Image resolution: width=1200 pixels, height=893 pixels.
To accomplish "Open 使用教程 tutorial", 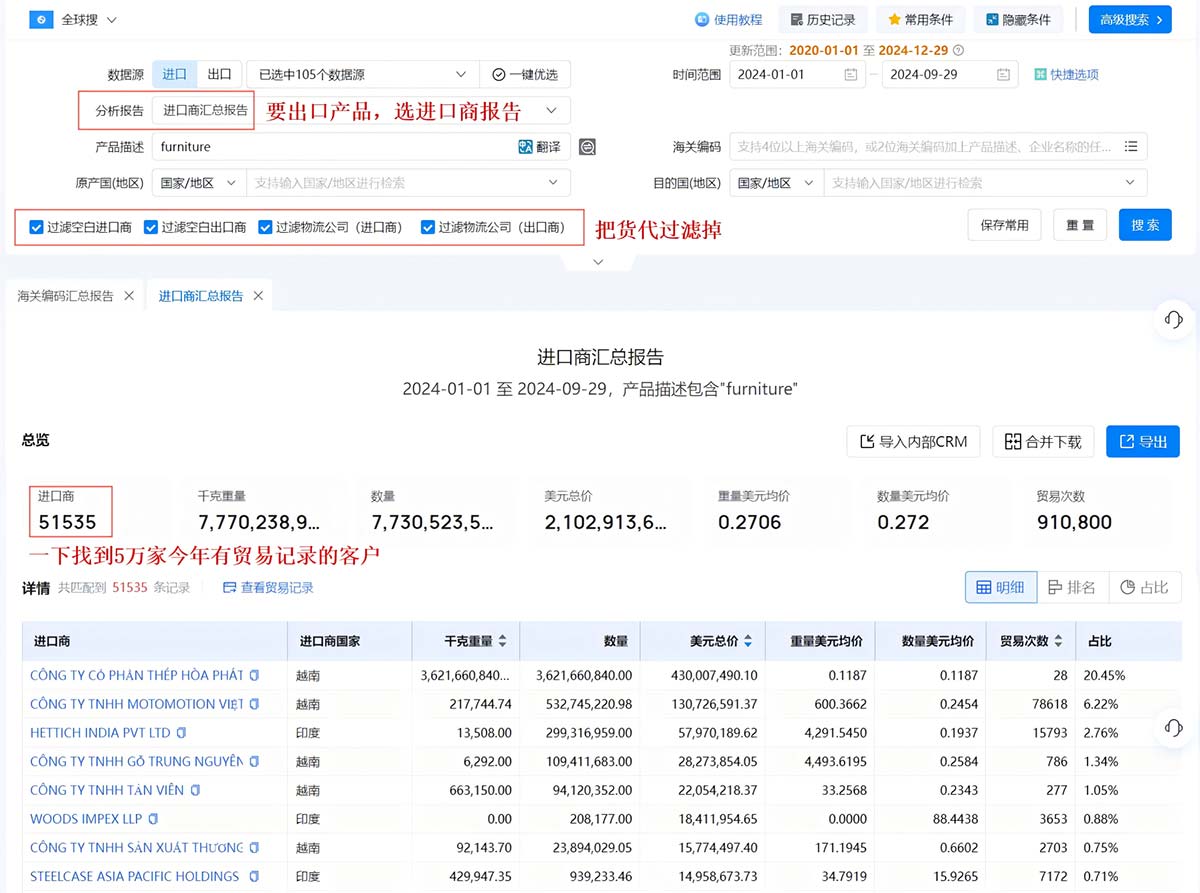I will pos(729,19).
